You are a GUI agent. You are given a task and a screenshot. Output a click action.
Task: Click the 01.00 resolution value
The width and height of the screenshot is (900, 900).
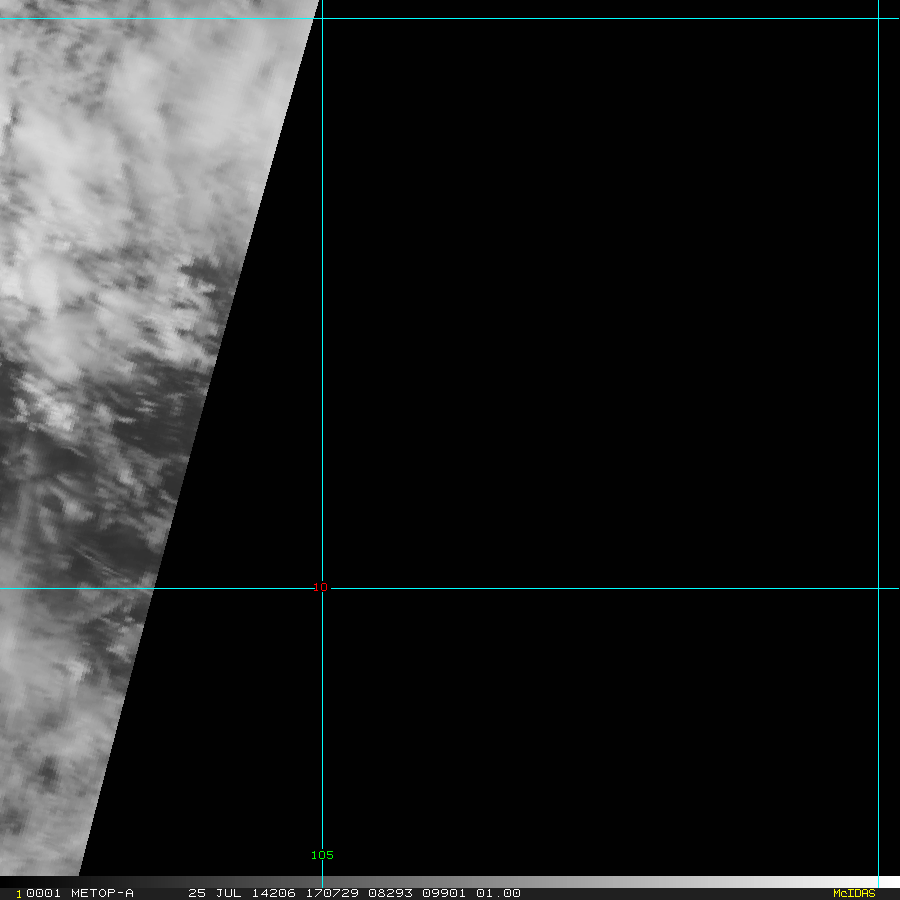pos(498,893)
